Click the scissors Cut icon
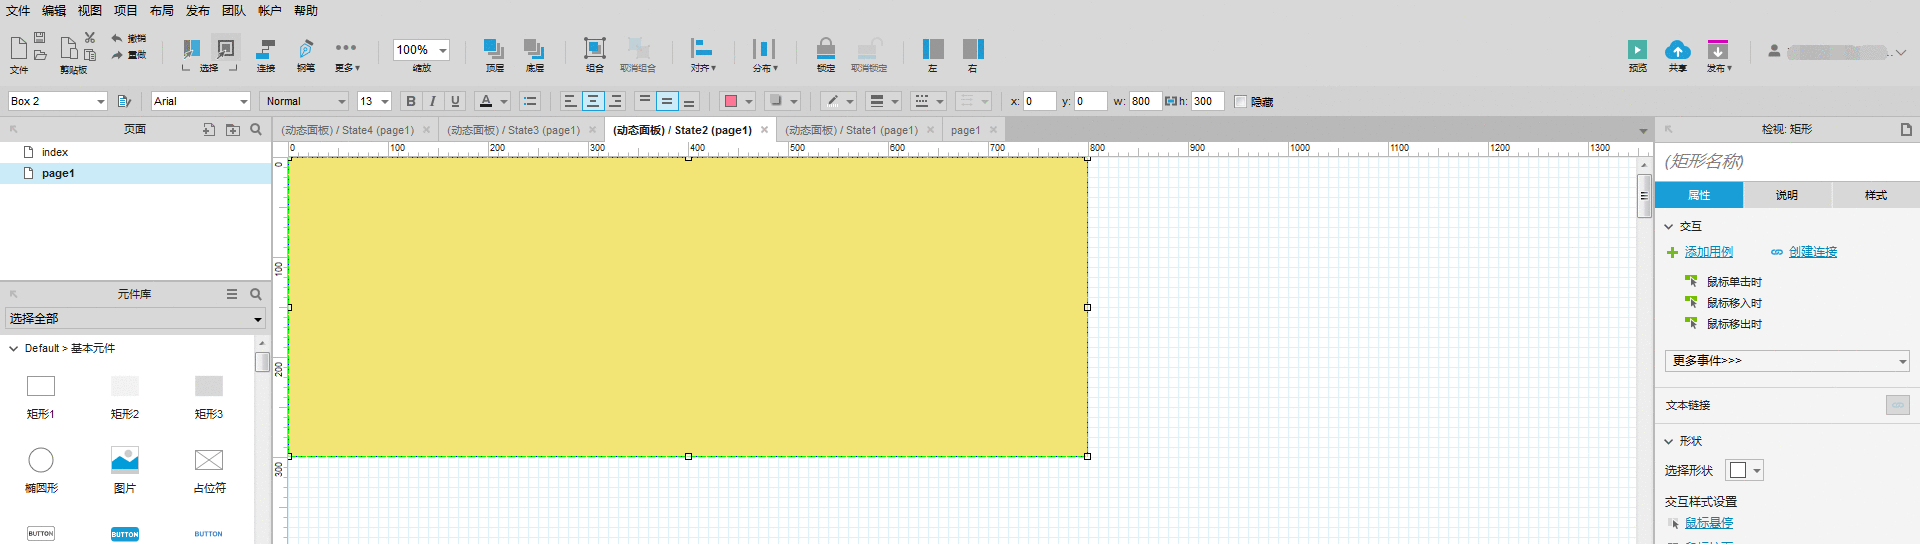Screen dimensions: 1920x544 click(x=90, y=37)
